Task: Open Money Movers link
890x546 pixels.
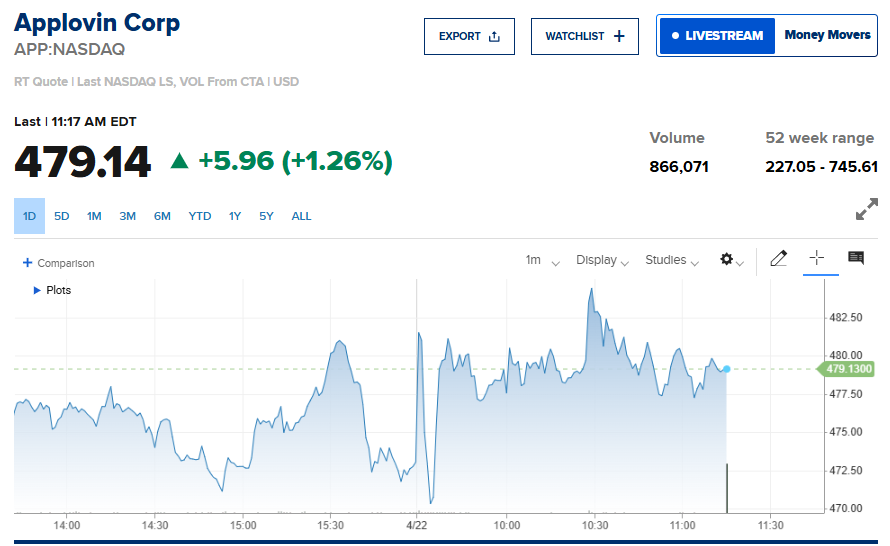Action: coord(827,36)
